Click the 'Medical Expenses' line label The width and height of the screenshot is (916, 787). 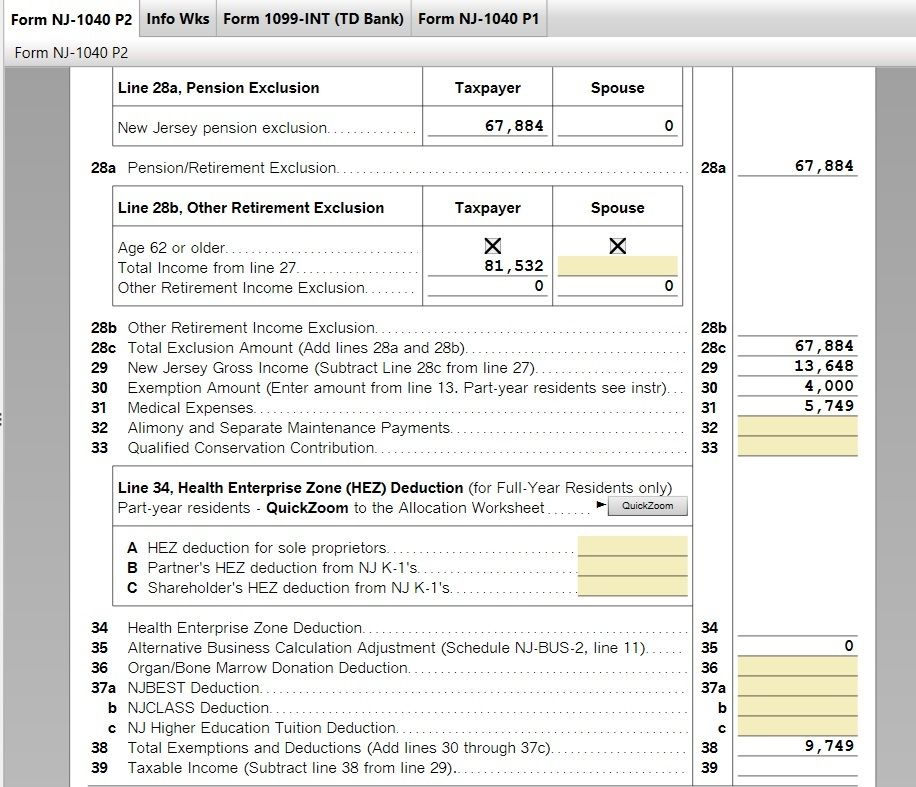pos(190,408)
